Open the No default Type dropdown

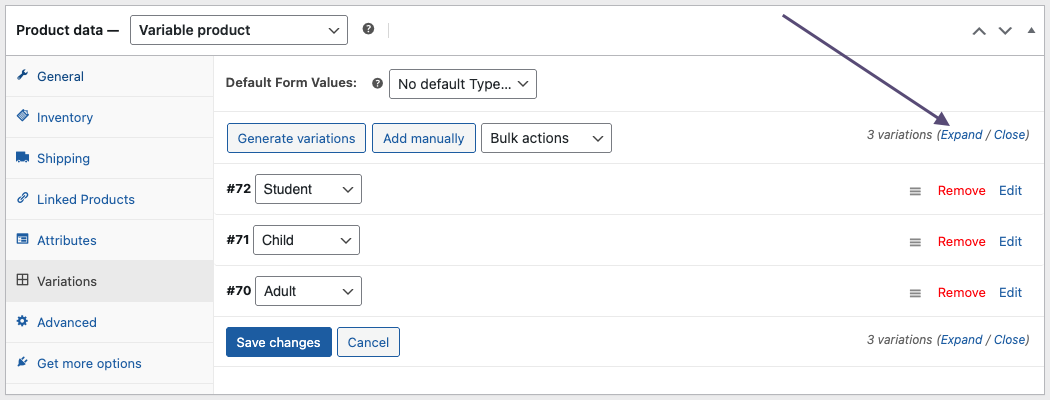[x=462, y=84]
